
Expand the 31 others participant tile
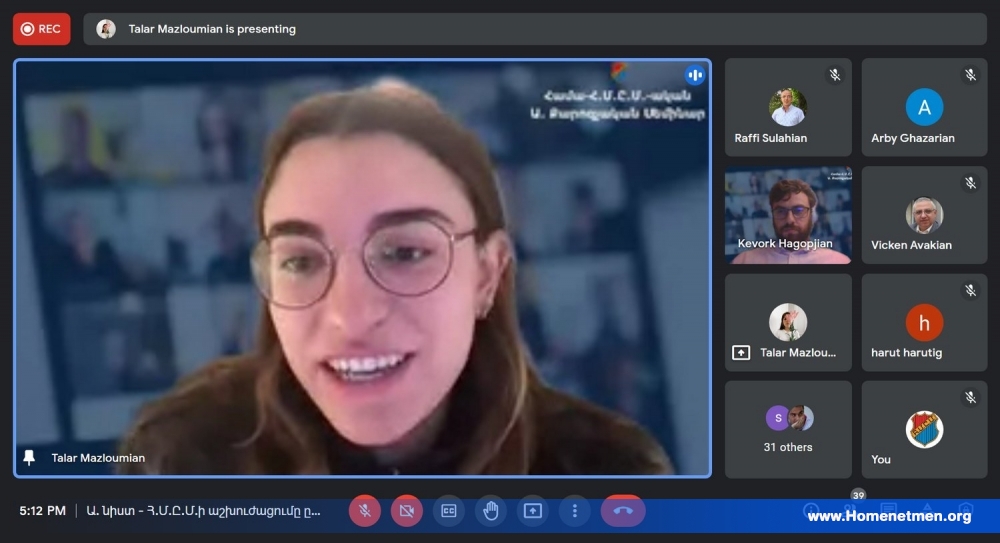point(788,429)
